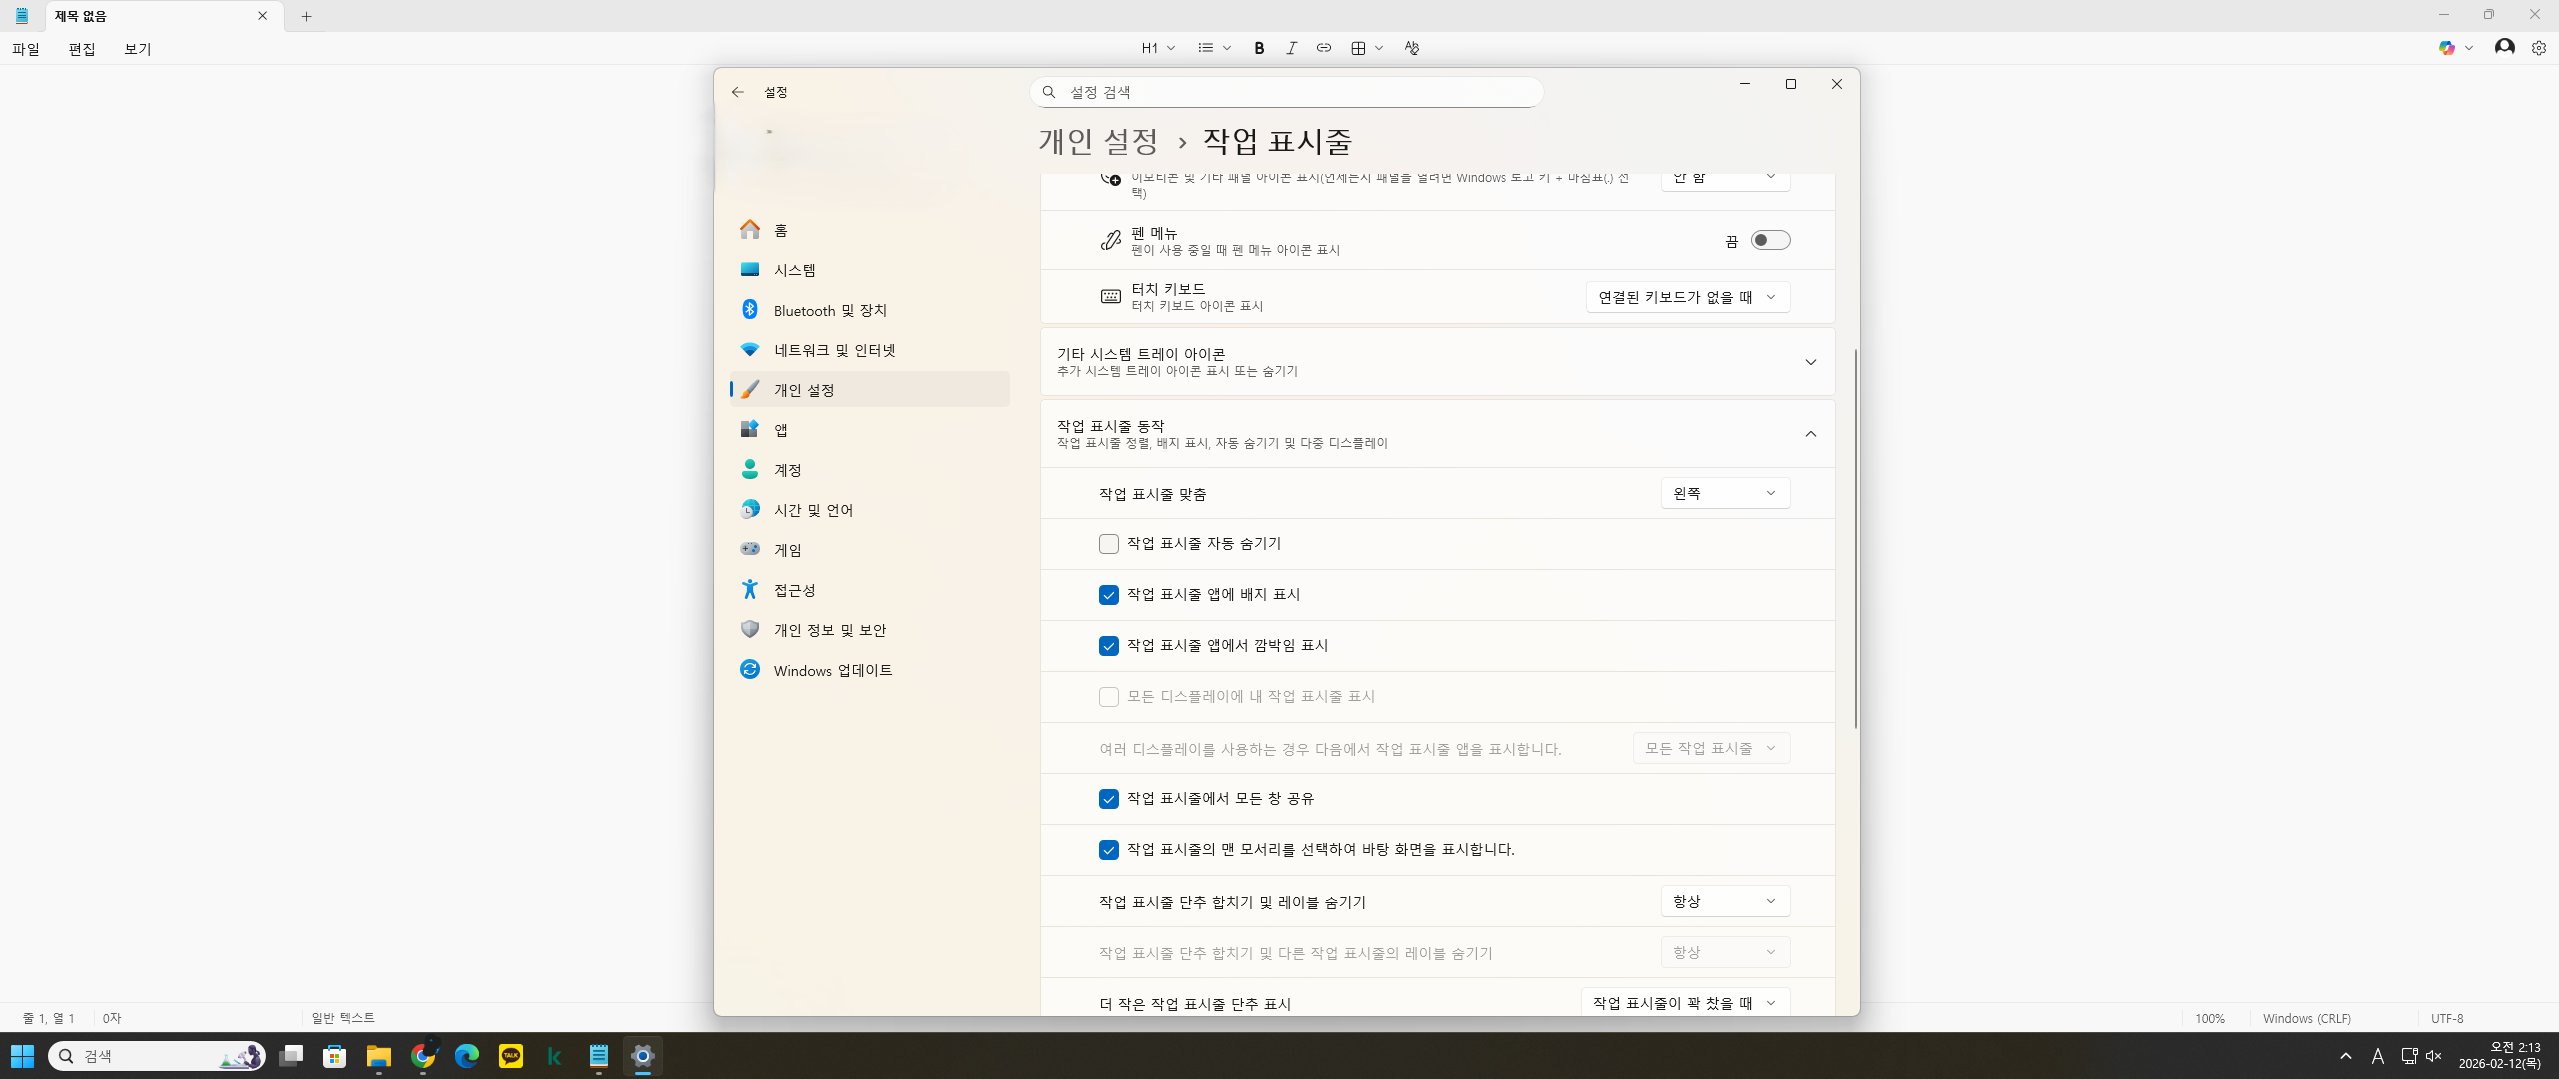This screenshot has width=2559, height=1079.
Task: Open the 편집 menu
Action: click(82, 49)
